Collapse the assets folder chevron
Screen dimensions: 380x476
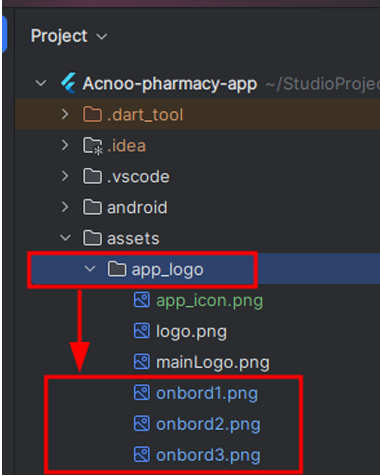coord(65,238)
